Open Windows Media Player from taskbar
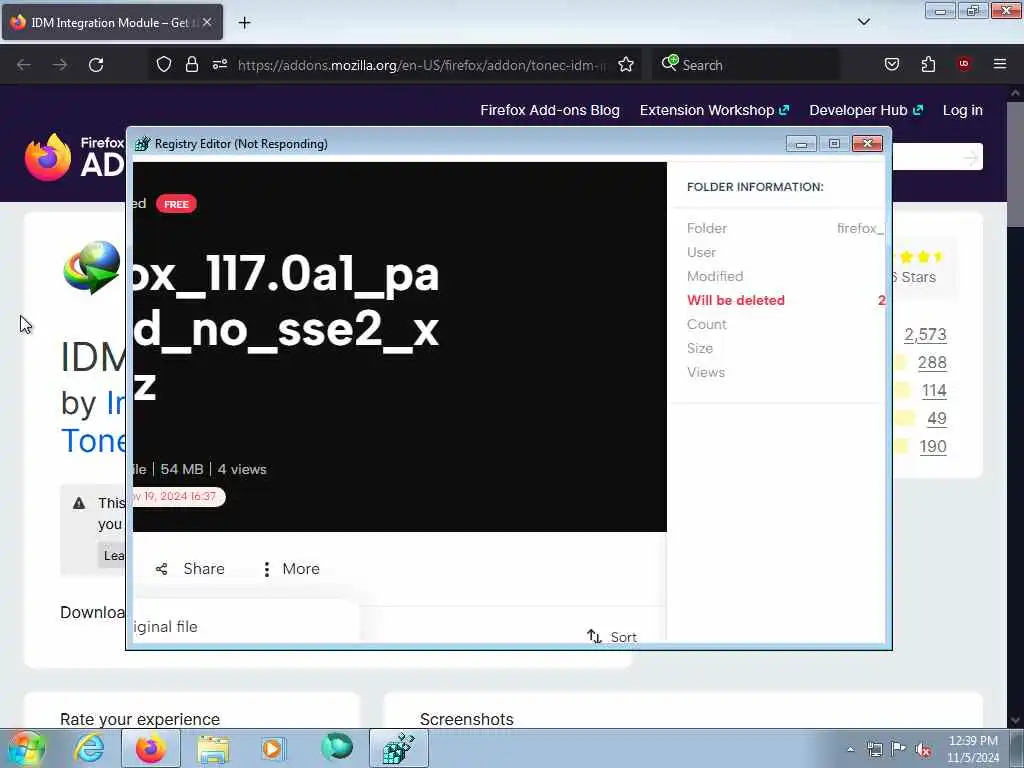The image size is (1024, 768). pyautogui.click(x=273, y=748)
